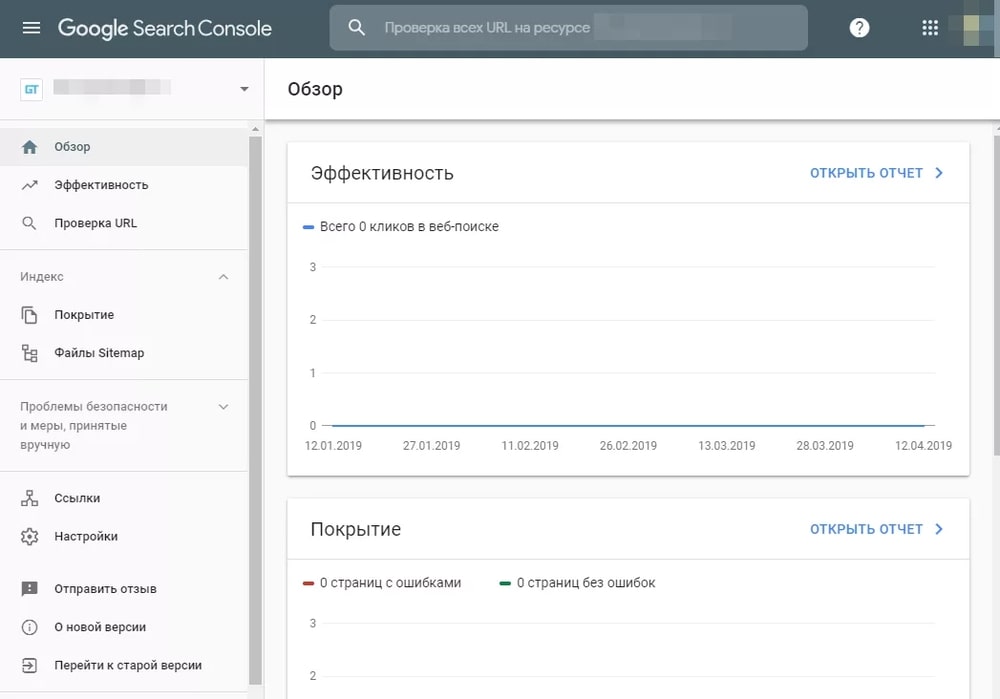Screen dimensions: 1000x699
Task: Click the Google Search Console logo
Action: [165, 28]
